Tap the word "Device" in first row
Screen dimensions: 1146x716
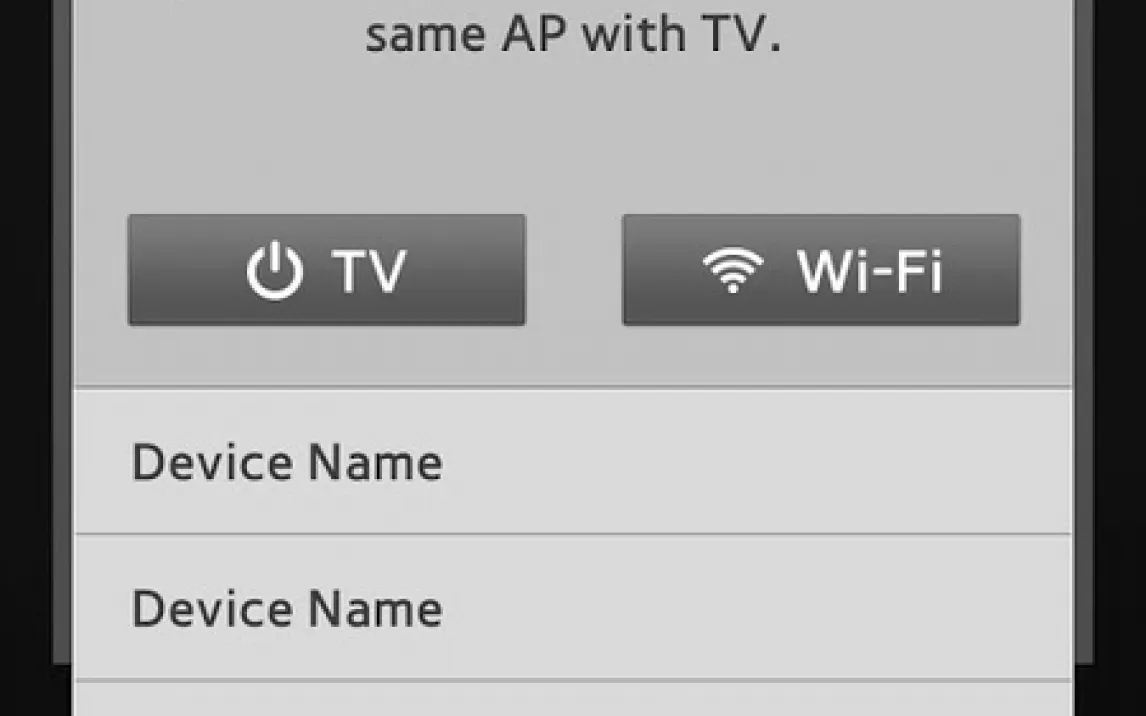tap(214, 463)
